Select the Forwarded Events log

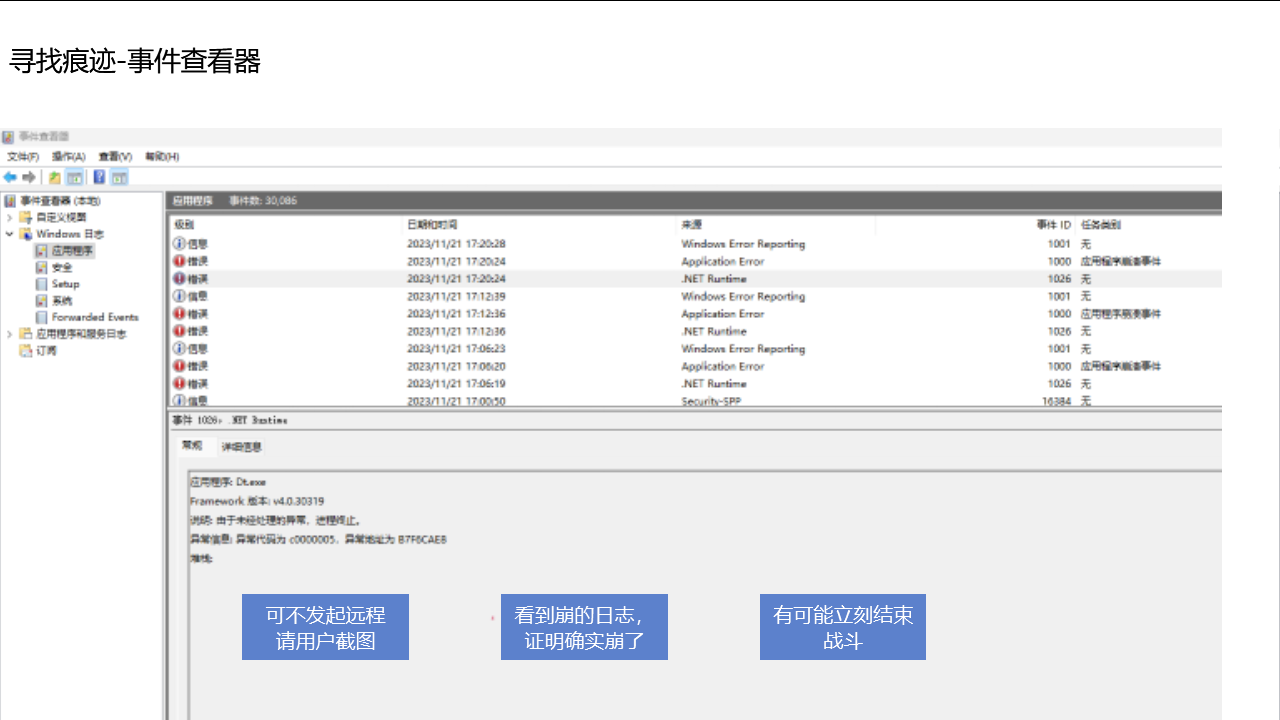94,317
